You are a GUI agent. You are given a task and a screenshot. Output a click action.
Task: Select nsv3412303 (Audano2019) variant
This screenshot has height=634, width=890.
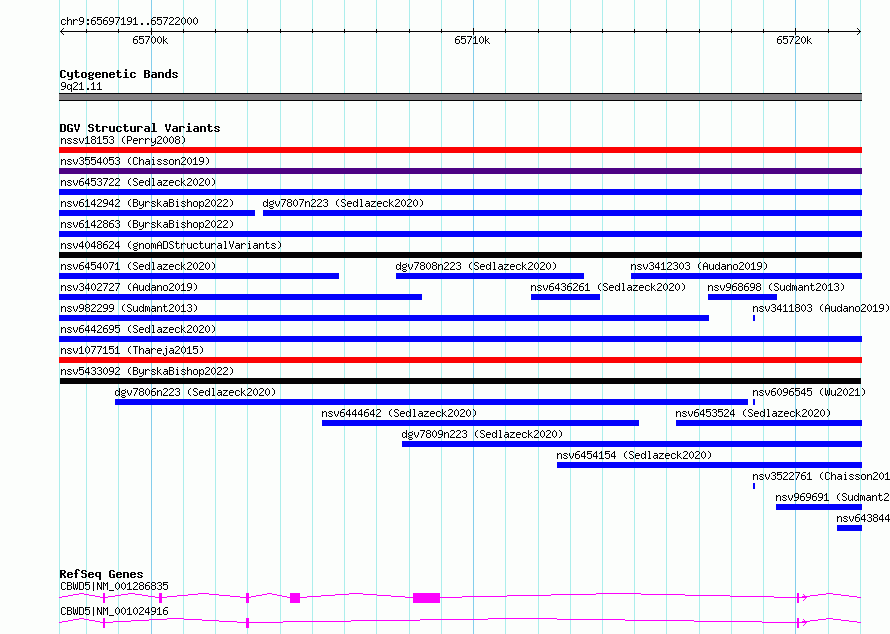coord(746,276)
